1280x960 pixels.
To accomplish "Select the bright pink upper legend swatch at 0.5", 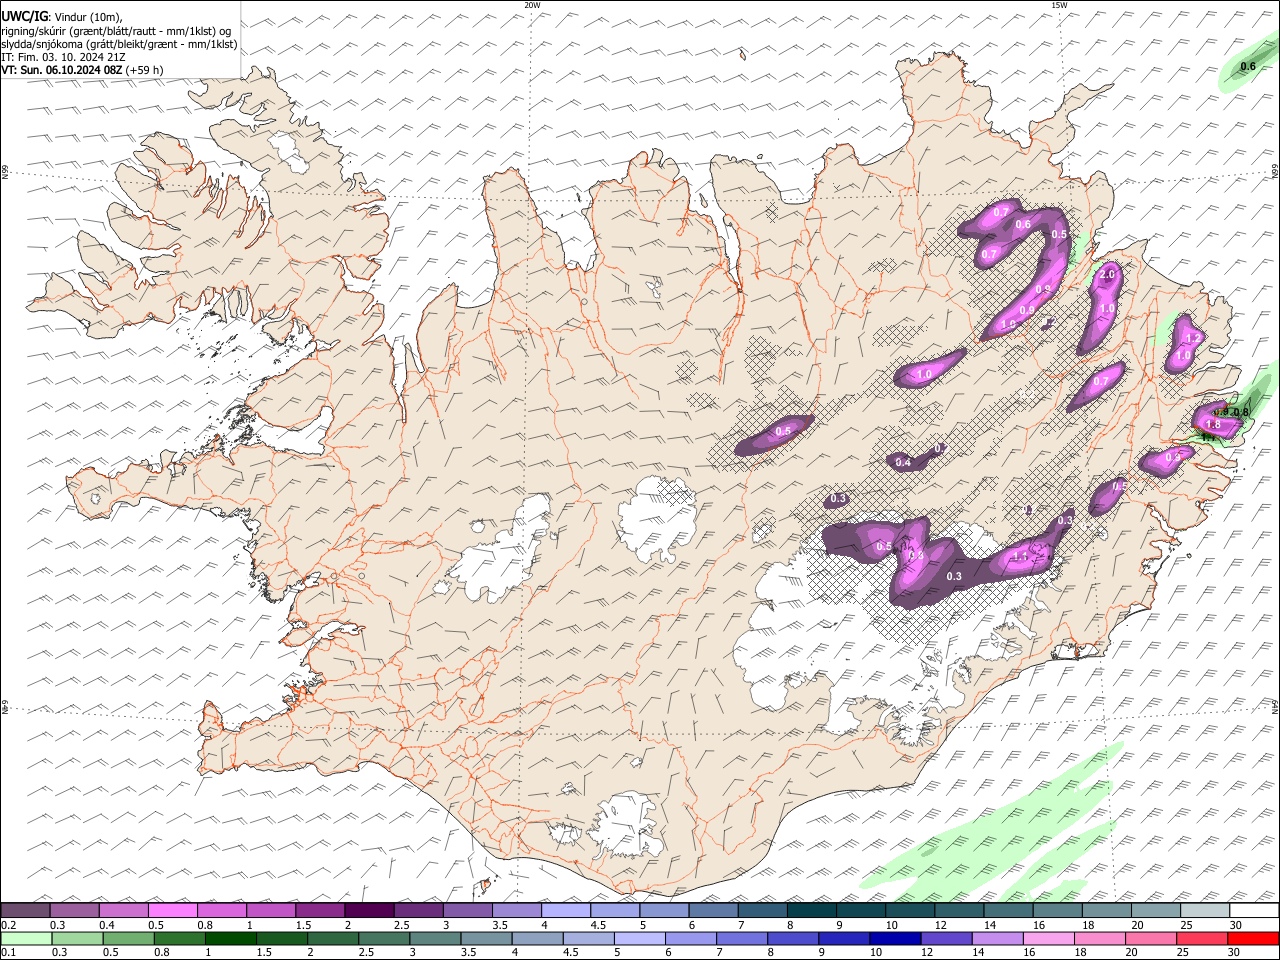I will (x=173, y=910).
